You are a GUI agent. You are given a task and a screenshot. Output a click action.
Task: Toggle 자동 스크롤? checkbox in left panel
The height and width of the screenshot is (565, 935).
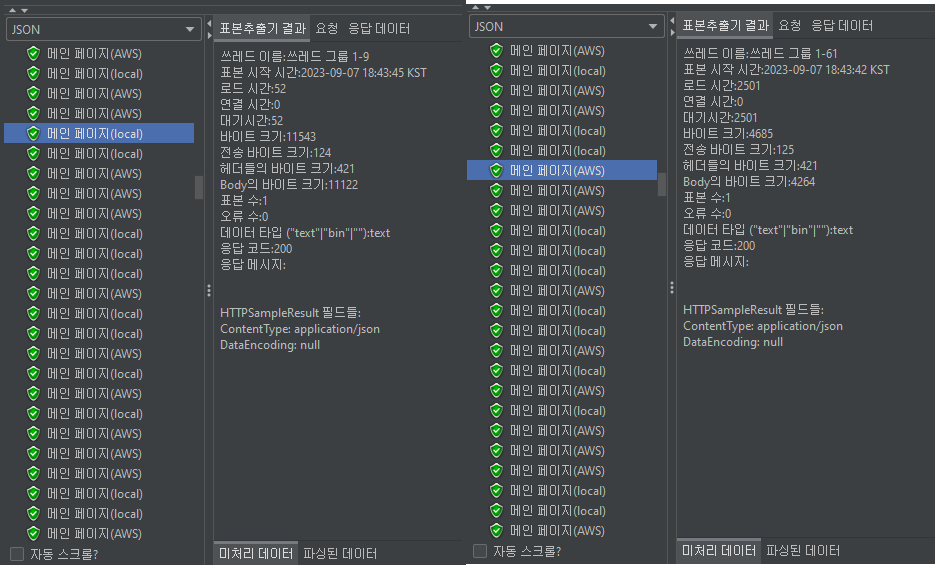(17, 554)
